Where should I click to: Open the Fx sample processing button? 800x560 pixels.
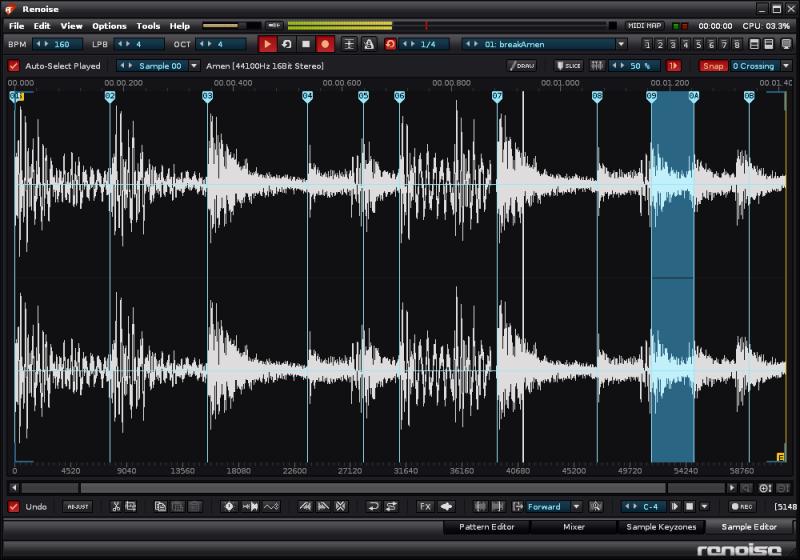point(424,506)
